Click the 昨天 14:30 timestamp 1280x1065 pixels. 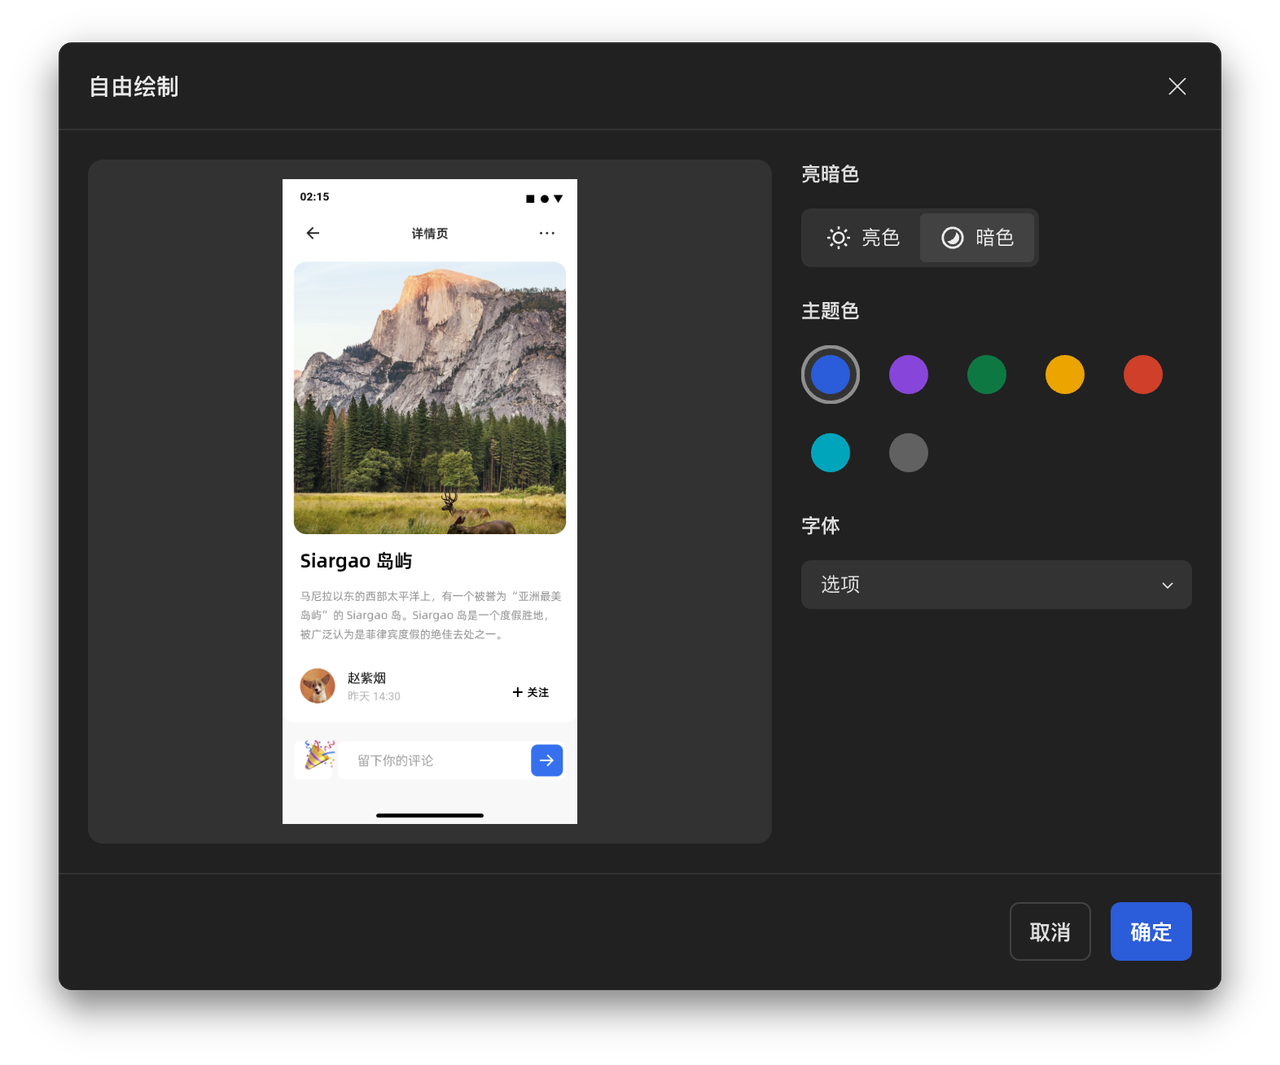coord(374,696)
